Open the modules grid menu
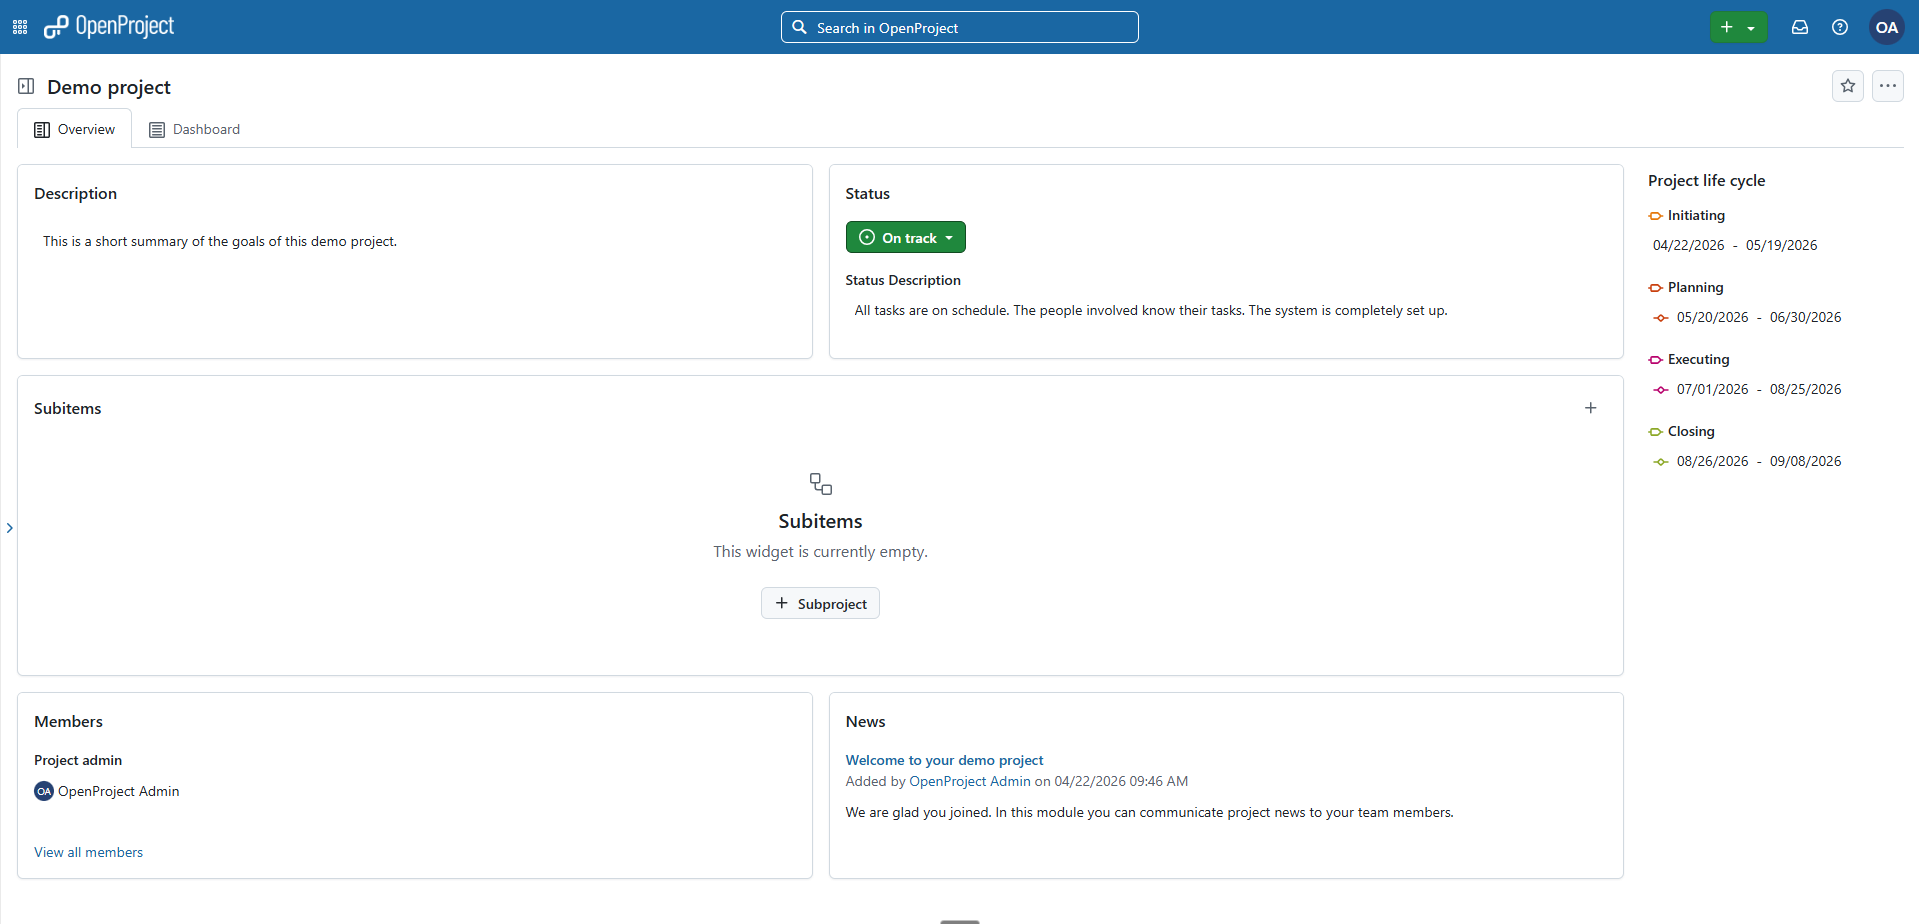The height and width of the screenshot is (924, 1919). [x=19, y=27]
